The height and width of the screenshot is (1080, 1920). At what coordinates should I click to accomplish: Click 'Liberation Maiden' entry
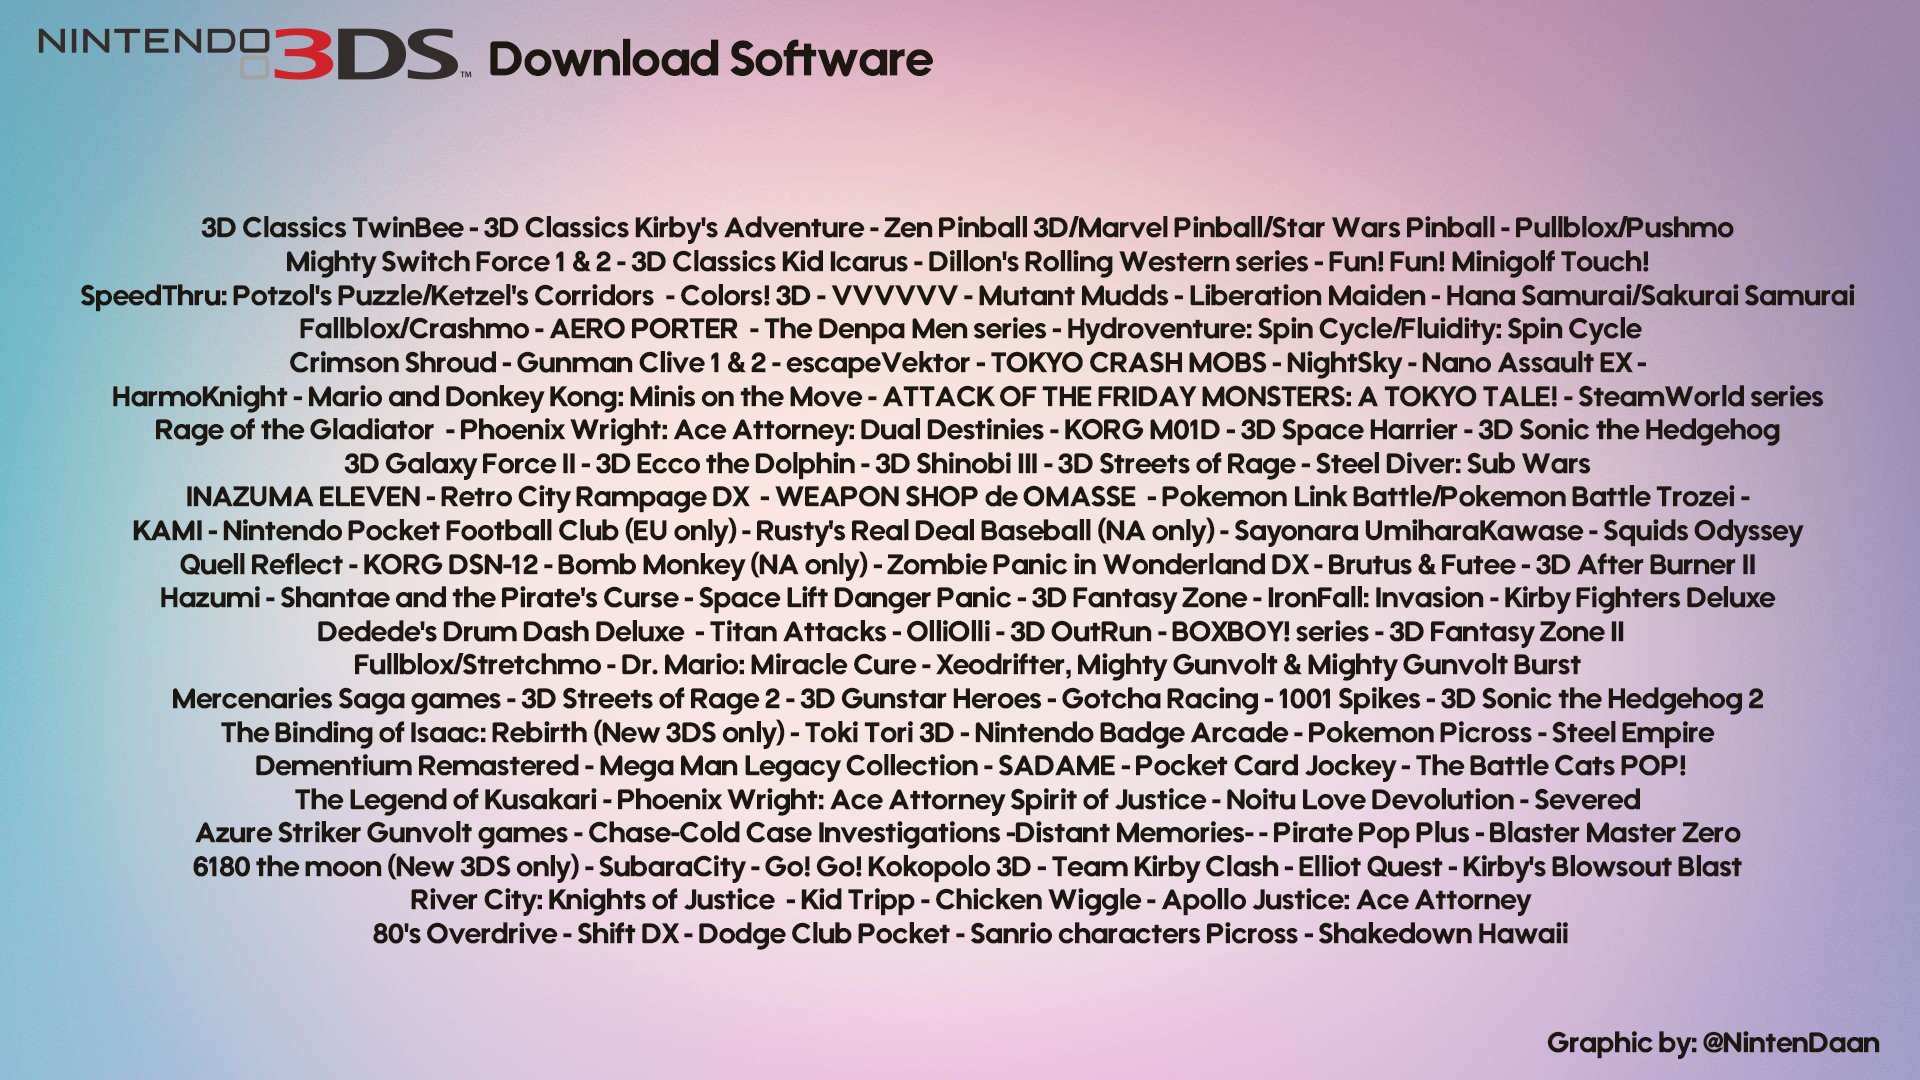pos(1307,296)
